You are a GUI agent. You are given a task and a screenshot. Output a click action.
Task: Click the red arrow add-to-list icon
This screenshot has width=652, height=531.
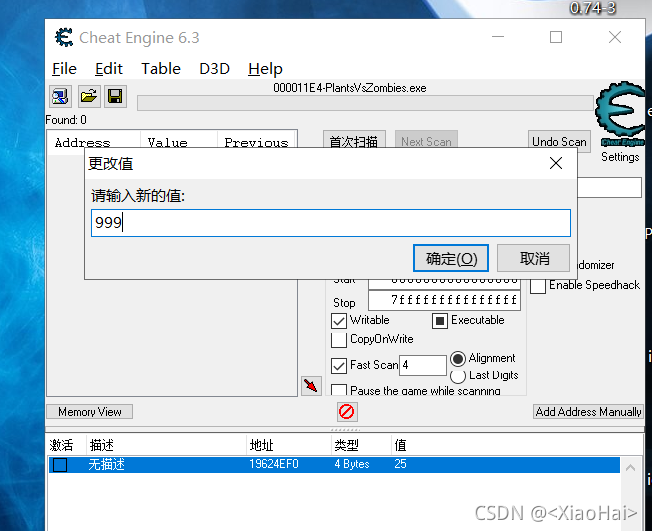311,386
